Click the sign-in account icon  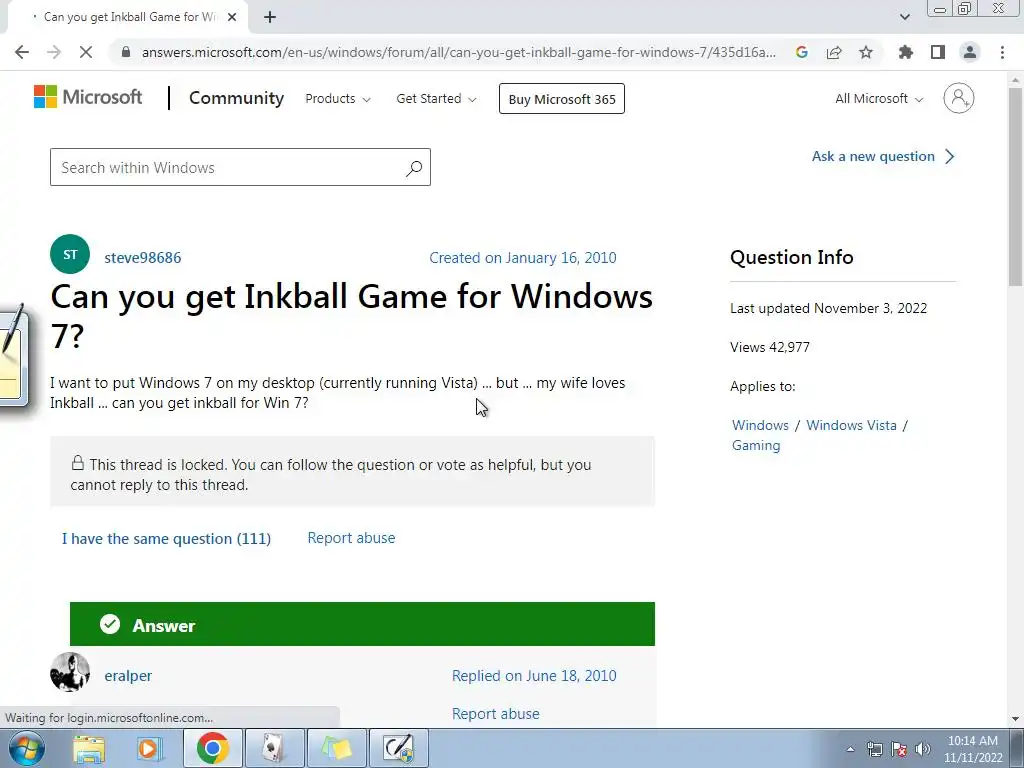959,98
